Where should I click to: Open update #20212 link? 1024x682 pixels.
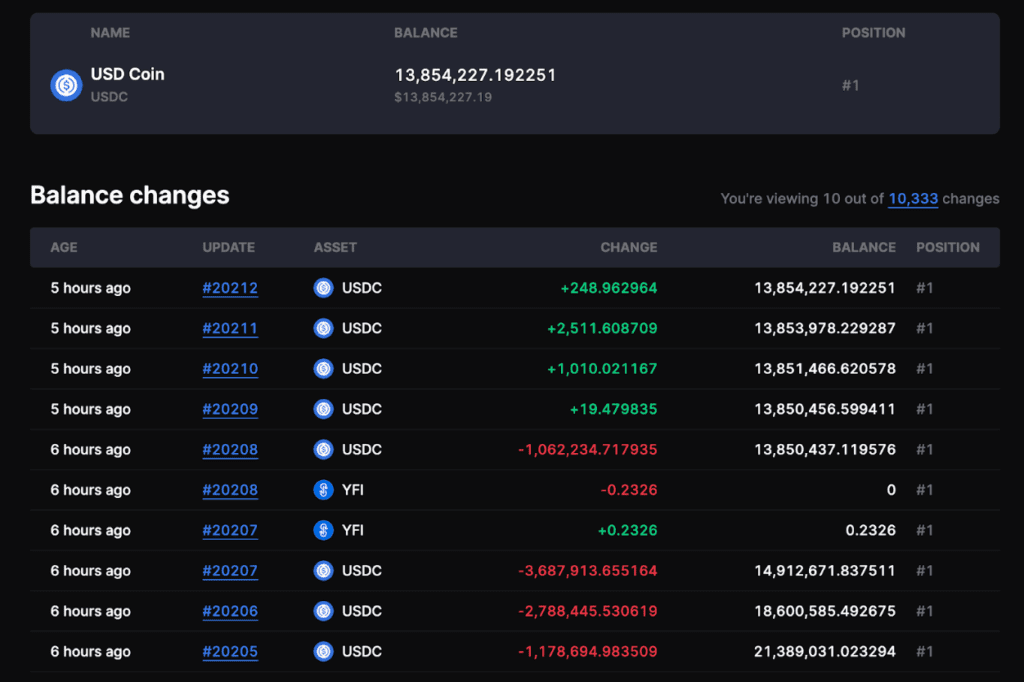230,288
